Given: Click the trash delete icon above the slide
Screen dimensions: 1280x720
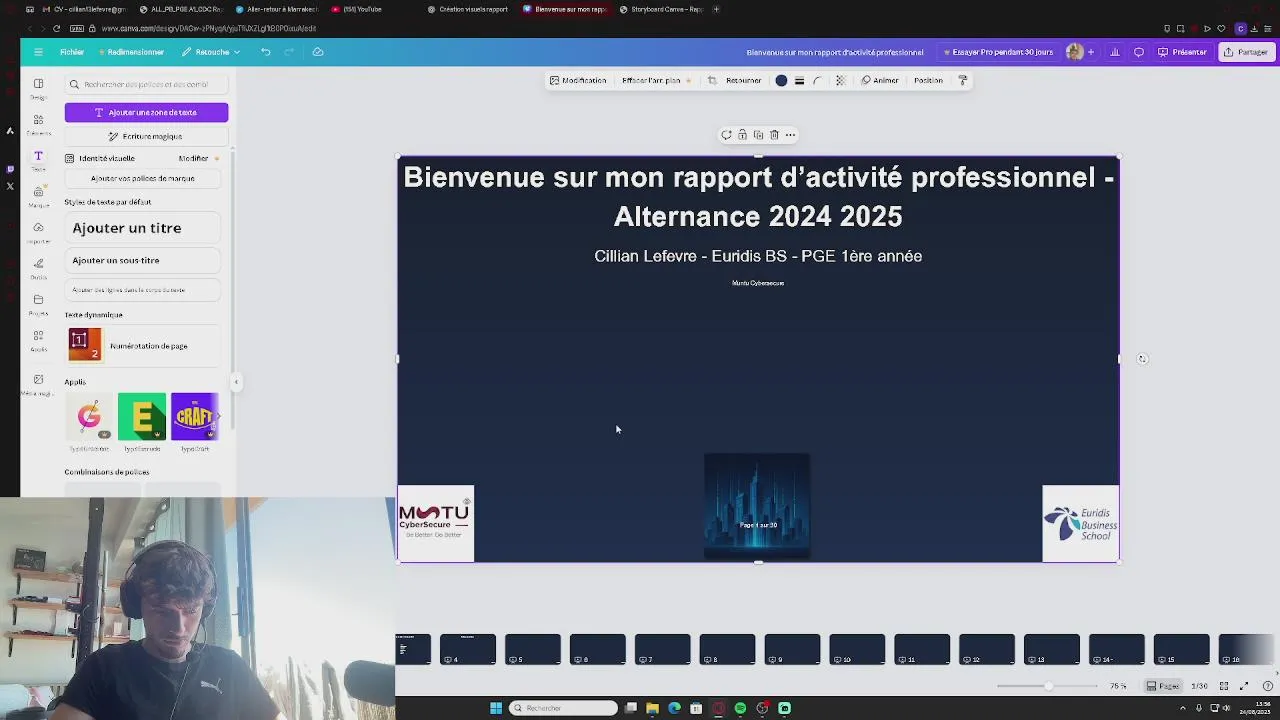Looking at the screenshot, I should (x=774, y=135).
